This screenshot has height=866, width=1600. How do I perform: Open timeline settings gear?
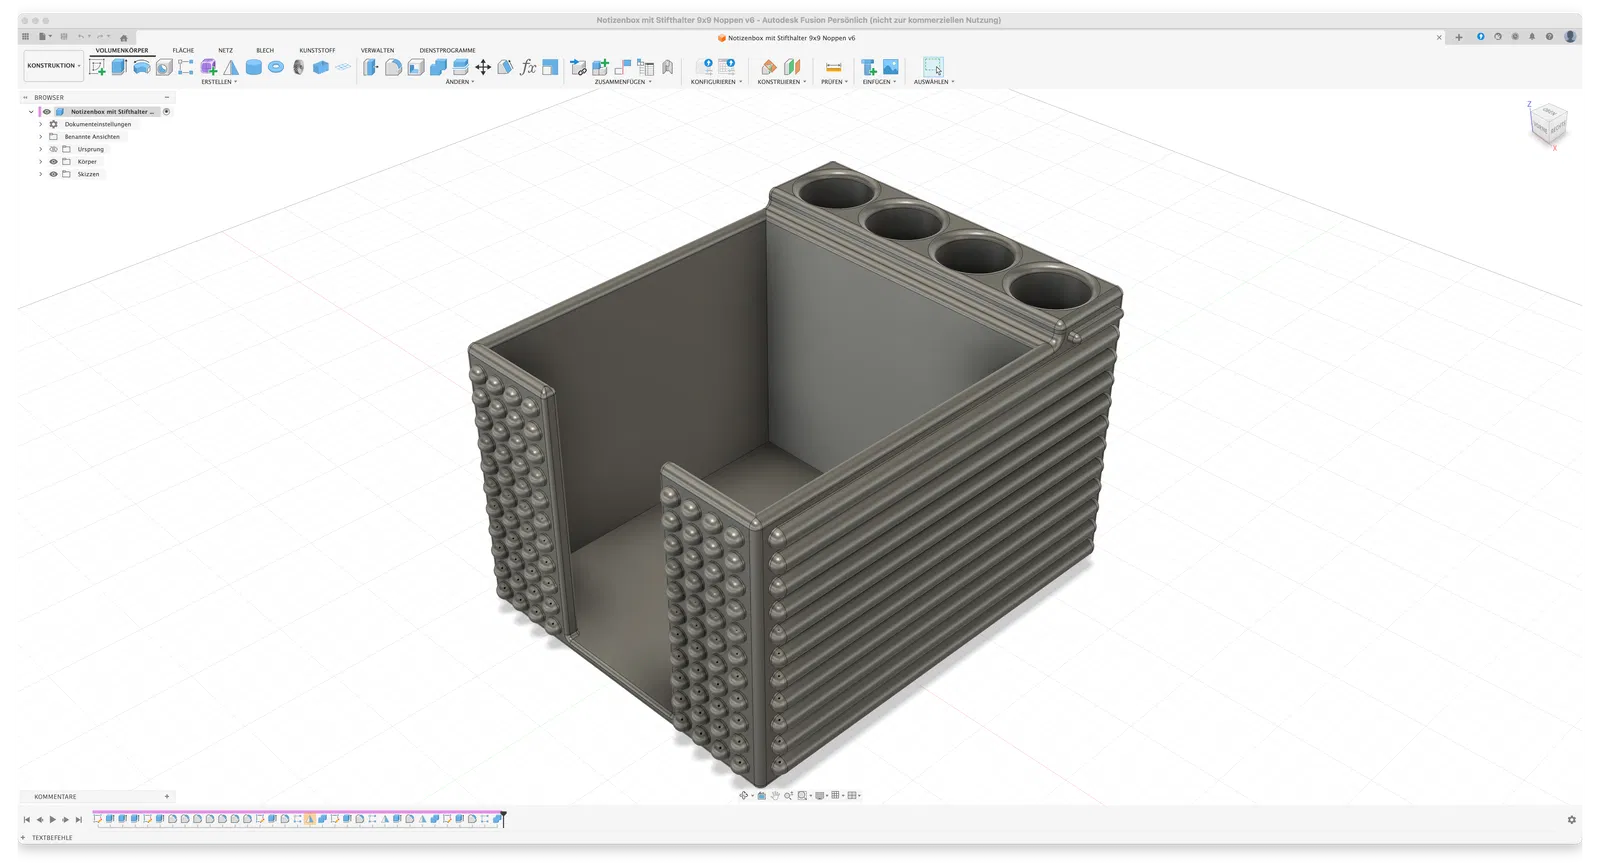1572,820
